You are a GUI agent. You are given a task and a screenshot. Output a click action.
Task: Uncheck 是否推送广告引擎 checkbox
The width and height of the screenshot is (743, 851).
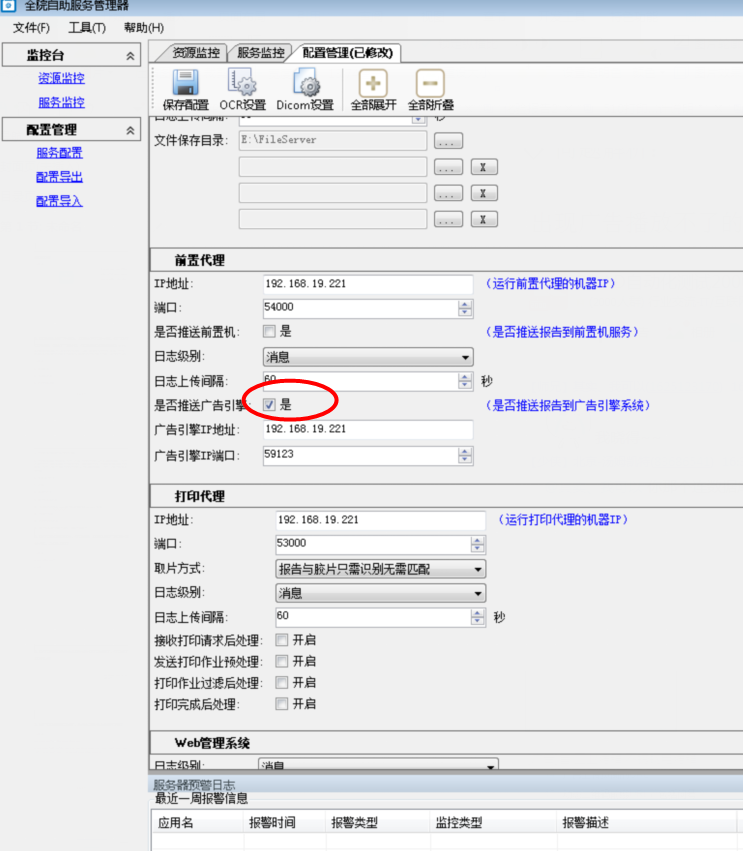coord(269,405)
